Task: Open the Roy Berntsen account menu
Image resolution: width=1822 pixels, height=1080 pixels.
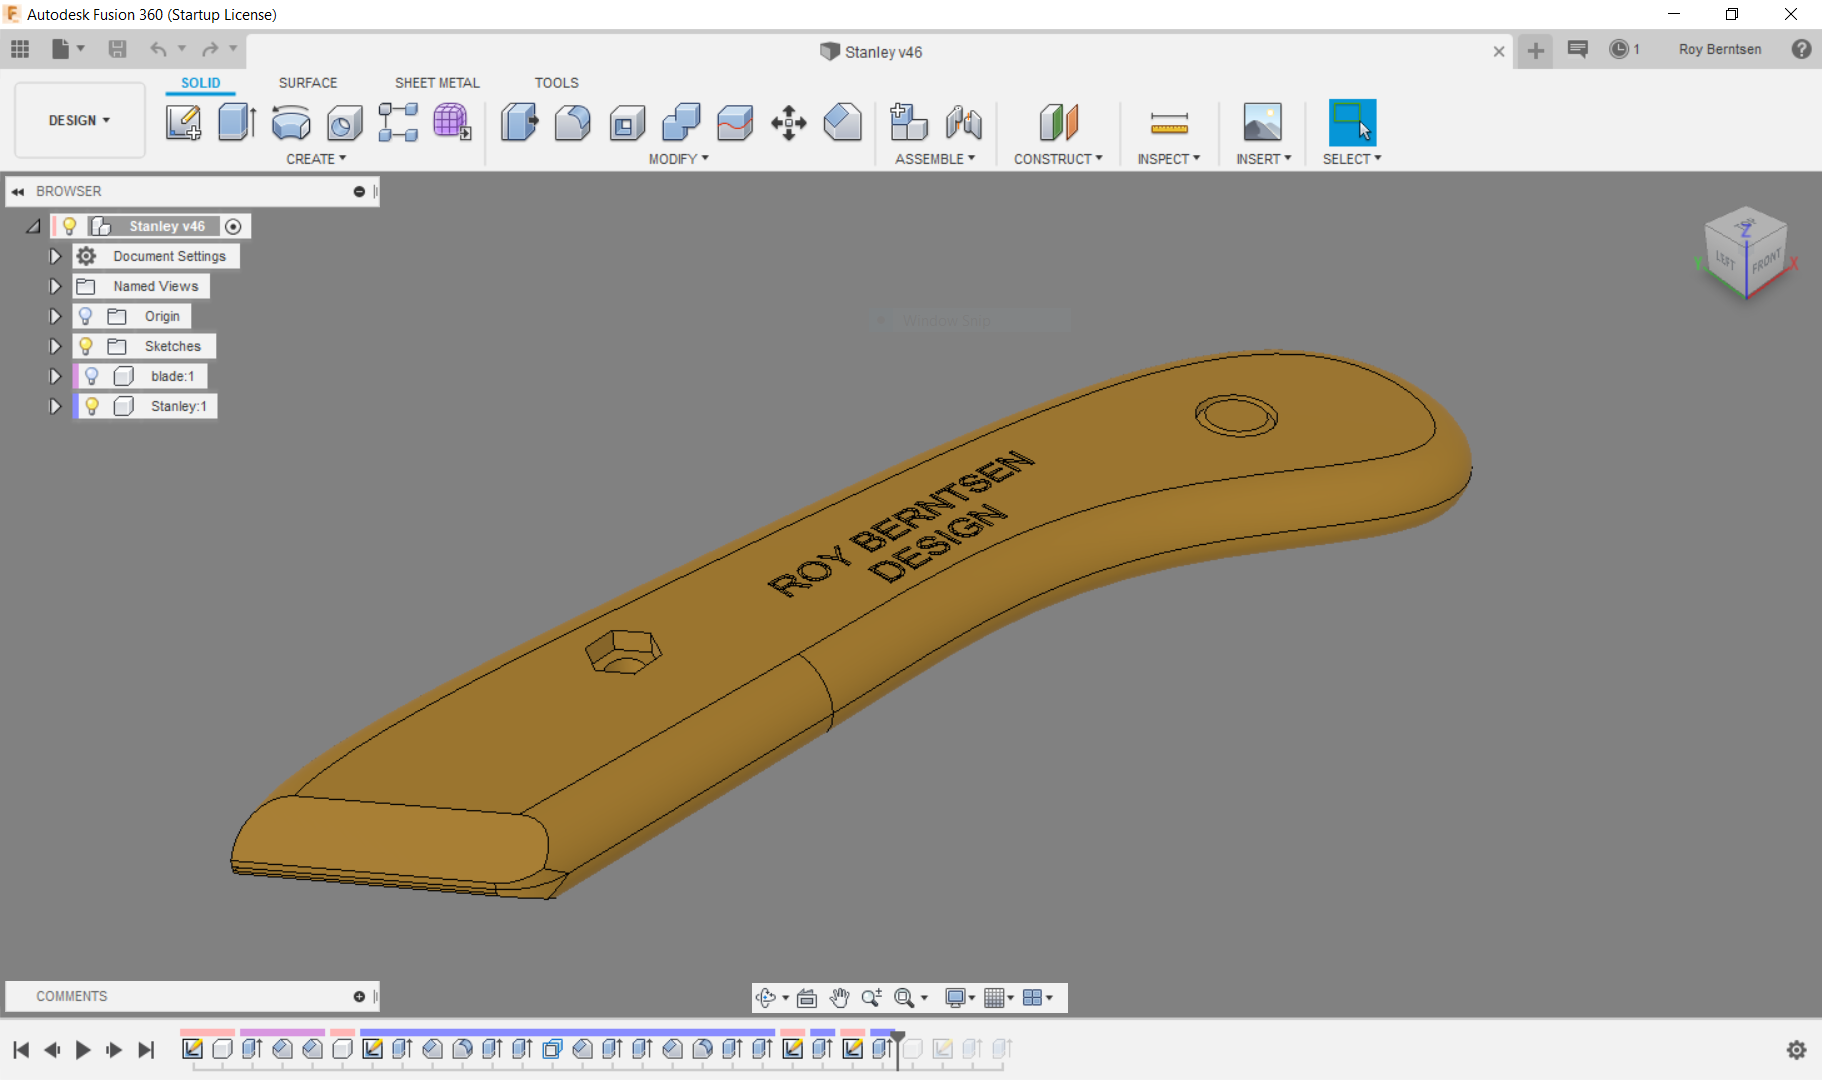Action: 1720,49
